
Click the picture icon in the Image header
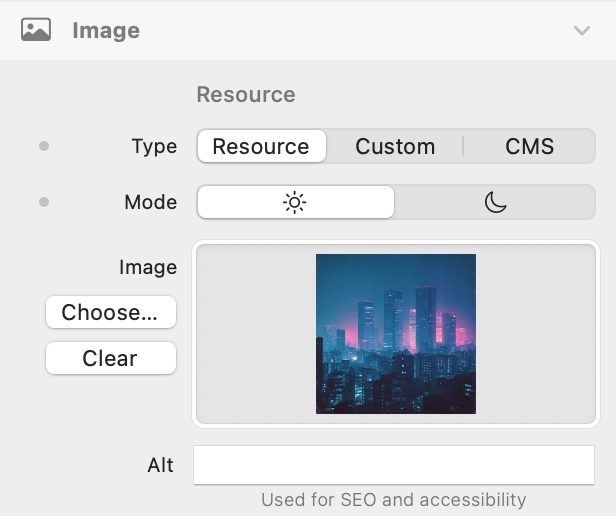point(36,30)
